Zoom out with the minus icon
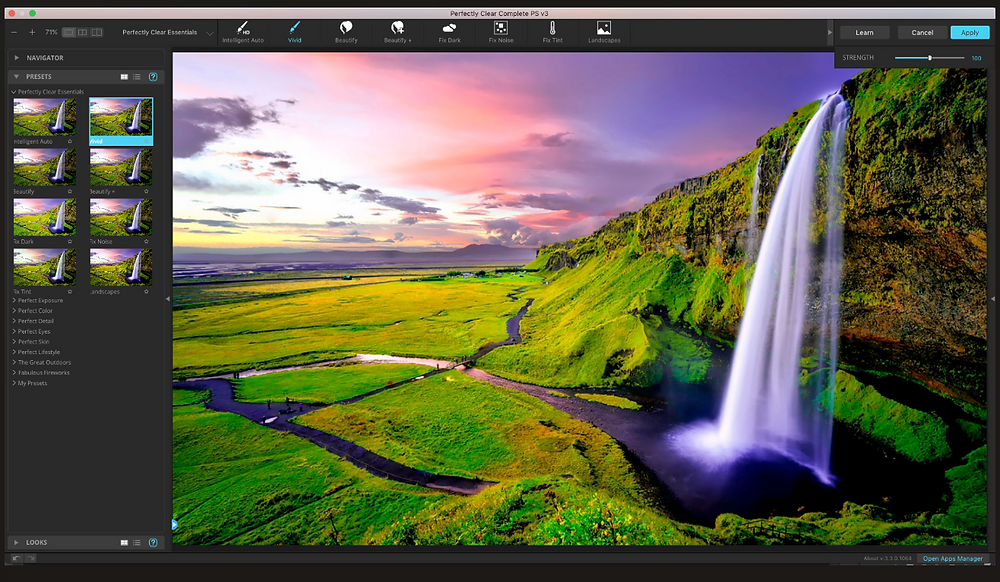The height and width of the screenshot is (582, 1000). [15, 32]
